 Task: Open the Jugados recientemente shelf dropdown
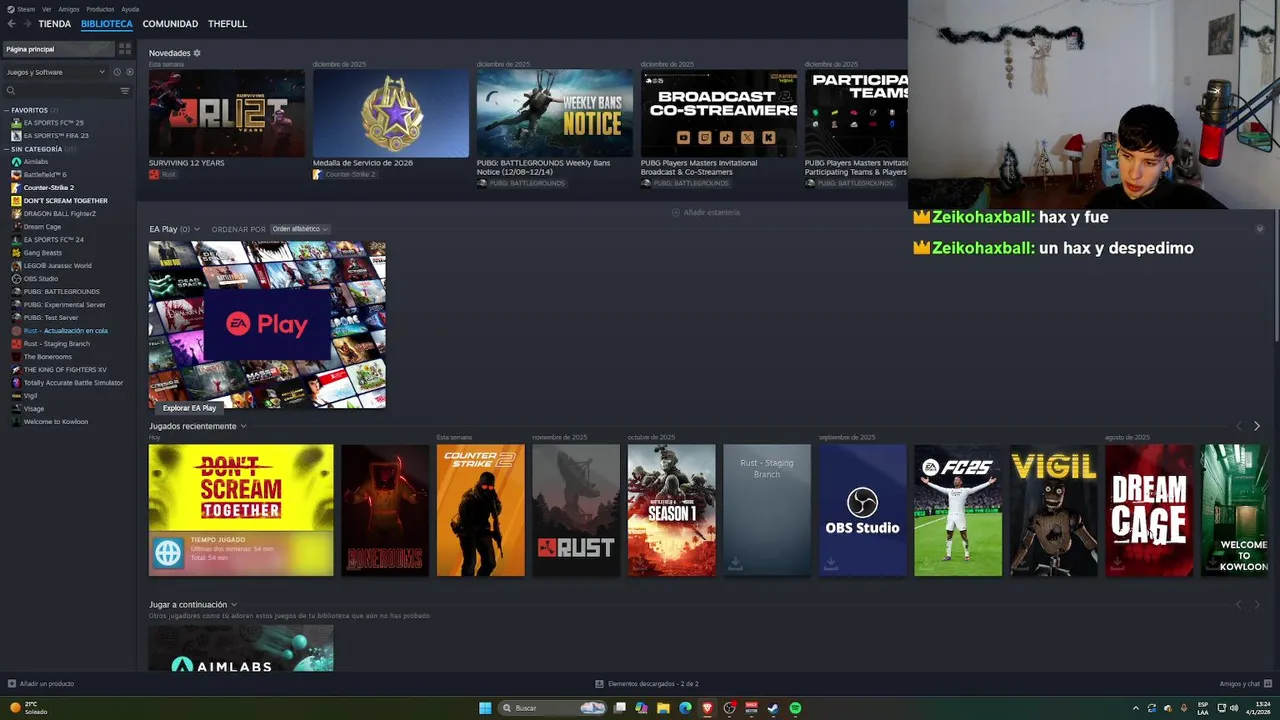[x=243, y=426]
